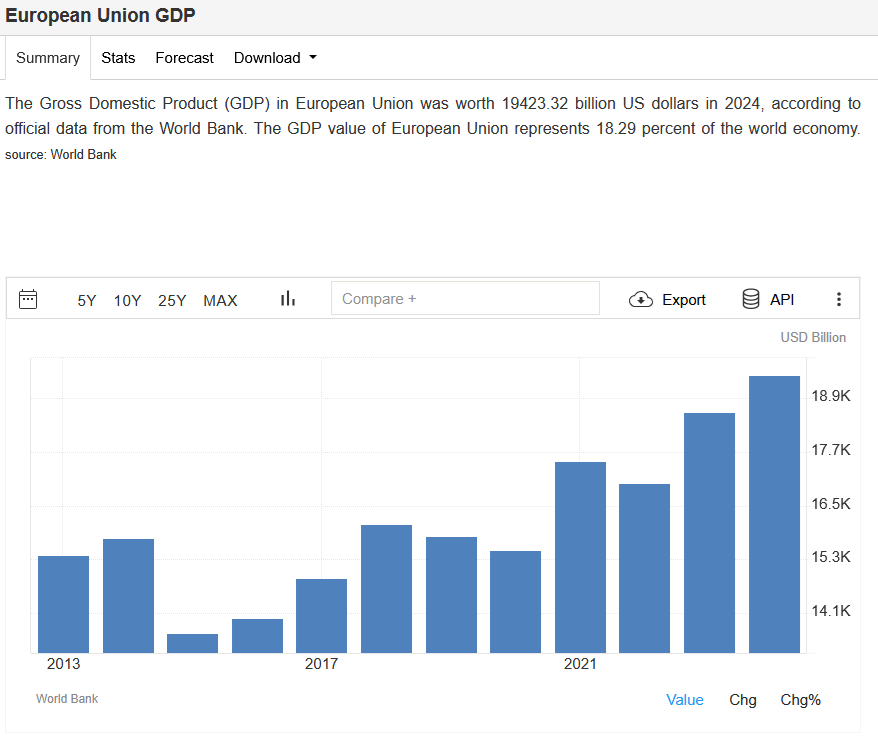The height and width of the screenshot is (755, 878).
Task: Switch to the Summary tab
Action: 48,58
